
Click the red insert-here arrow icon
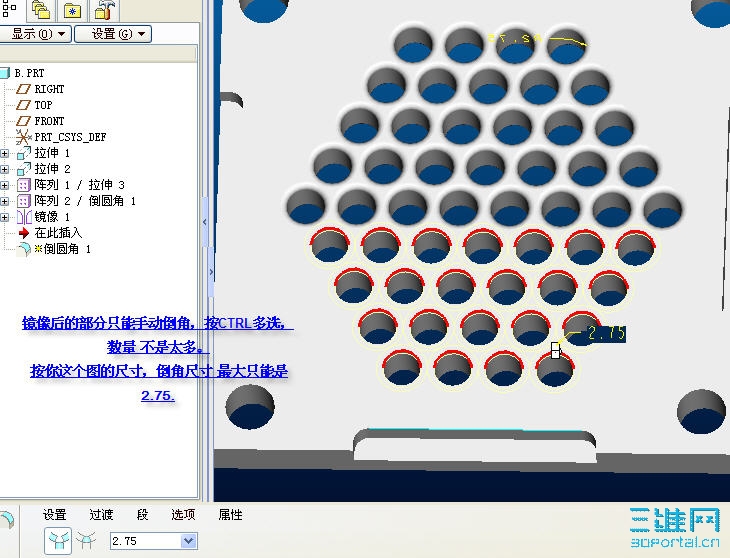point(24,233)
